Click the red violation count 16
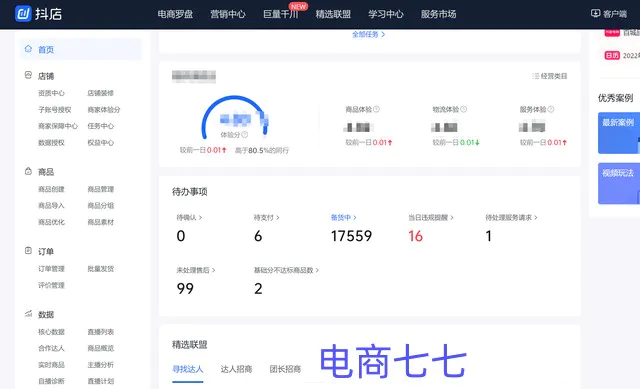 click(x=416, y=236)
